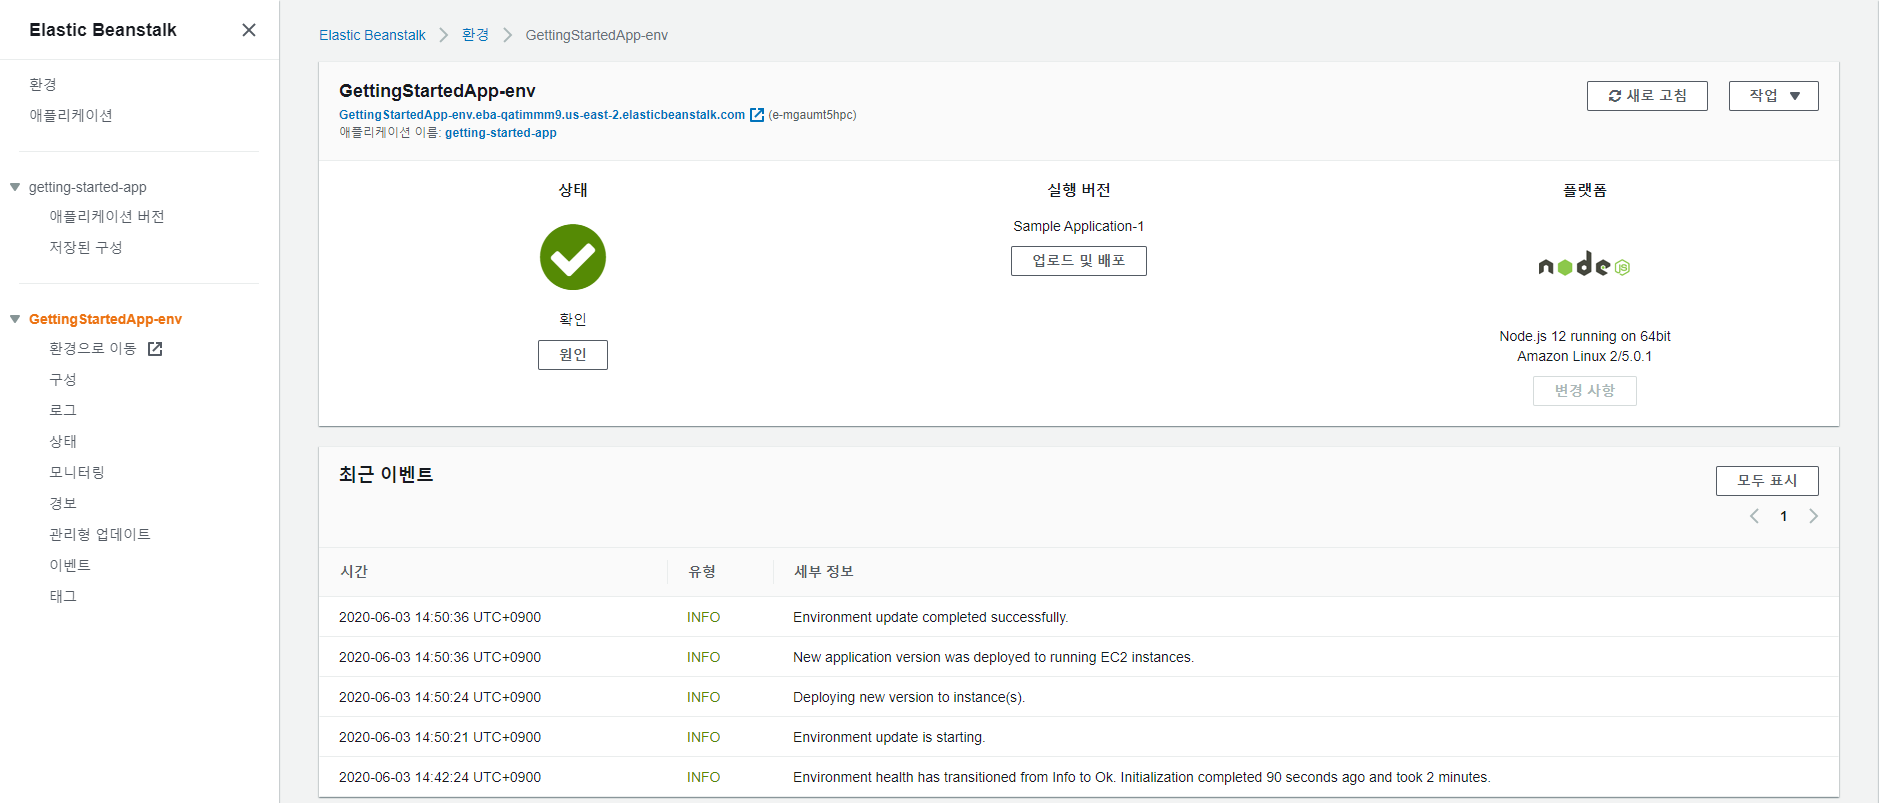Open 관리형 업데이트 sidebar item
Viewport: 1880px width, 803px height.
pos(100,535)
